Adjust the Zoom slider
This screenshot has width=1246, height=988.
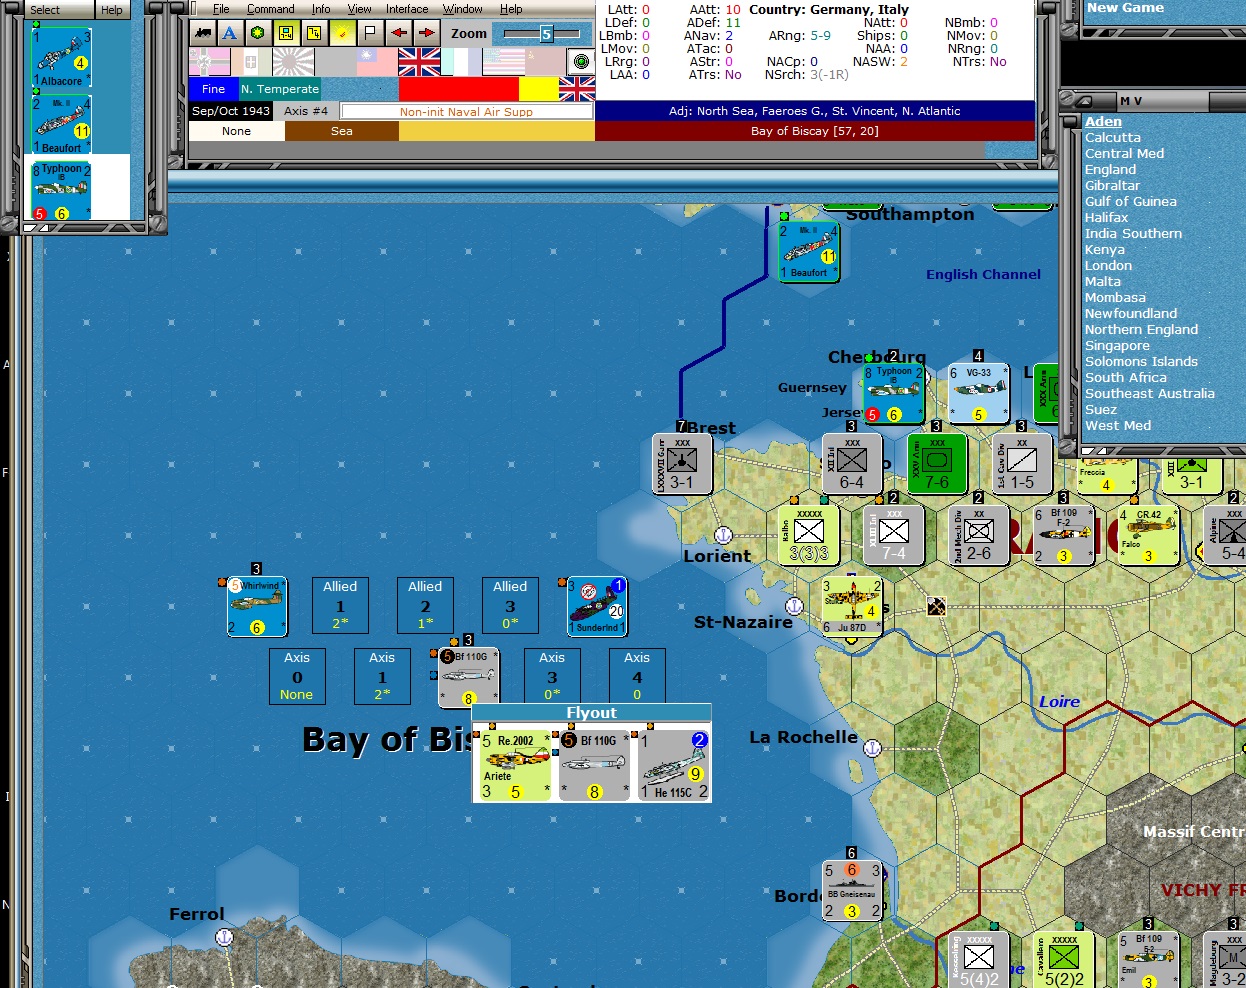pyautogui.click(x=545, y=33)
